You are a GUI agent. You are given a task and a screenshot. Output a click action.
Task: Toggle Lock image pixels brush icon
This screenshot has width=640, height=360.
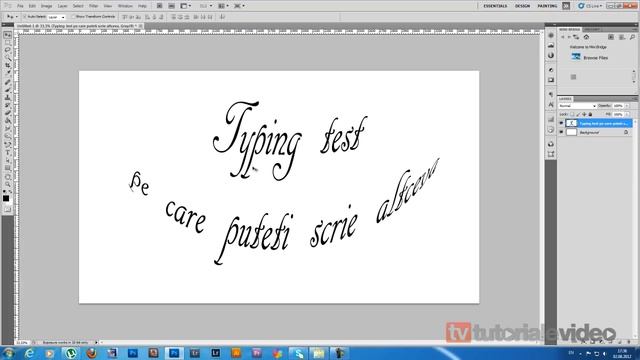tap(578, 114)
